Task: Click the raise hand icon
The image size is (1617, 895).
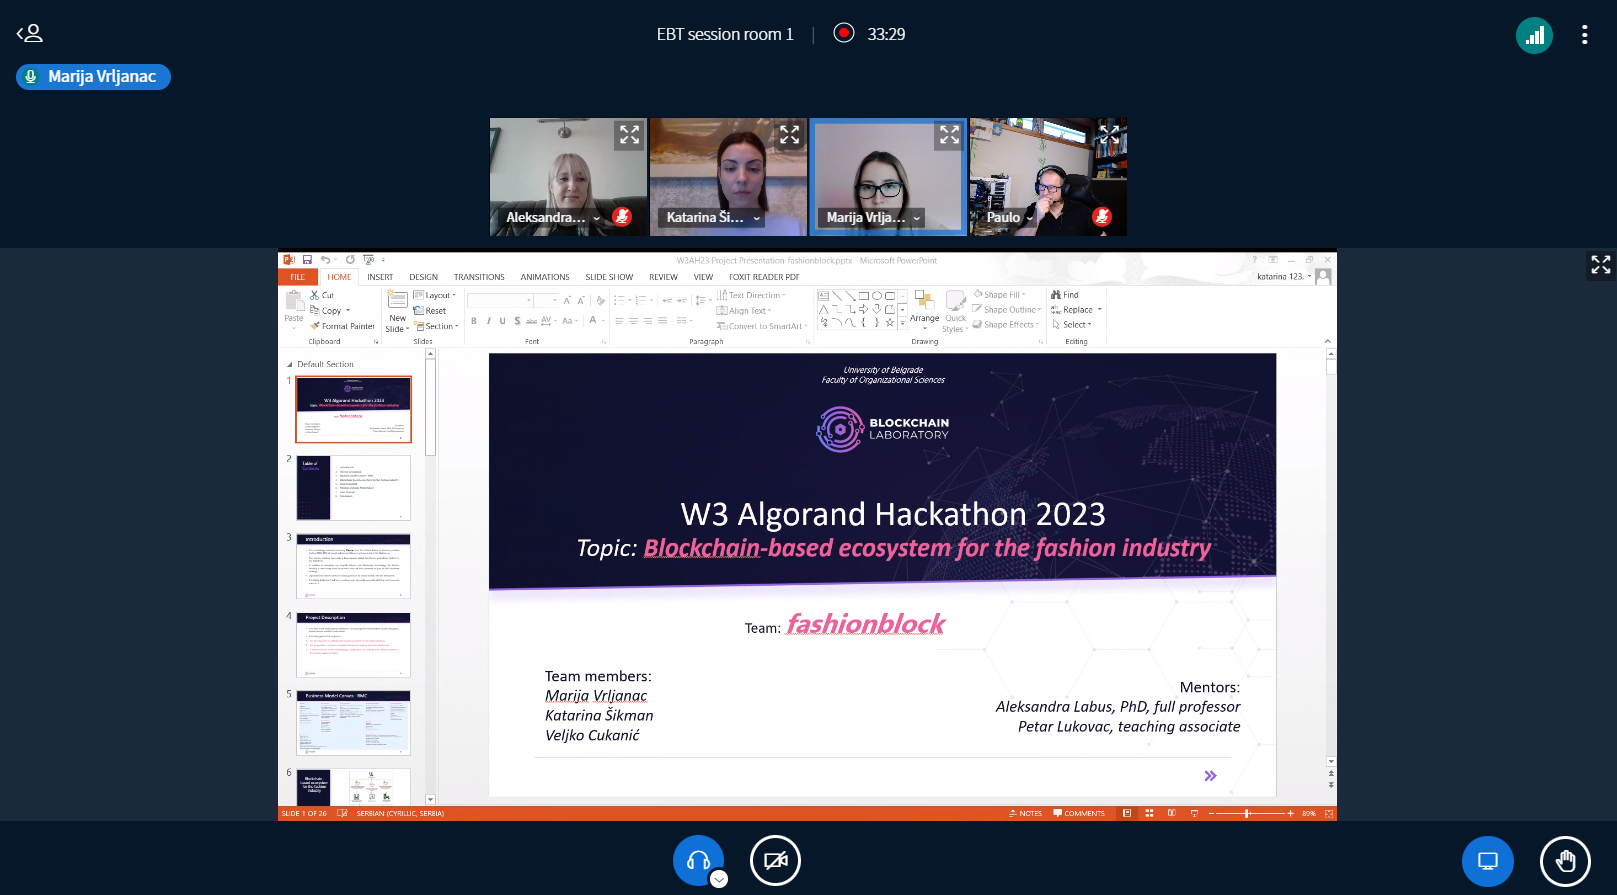Action: 1565,861
